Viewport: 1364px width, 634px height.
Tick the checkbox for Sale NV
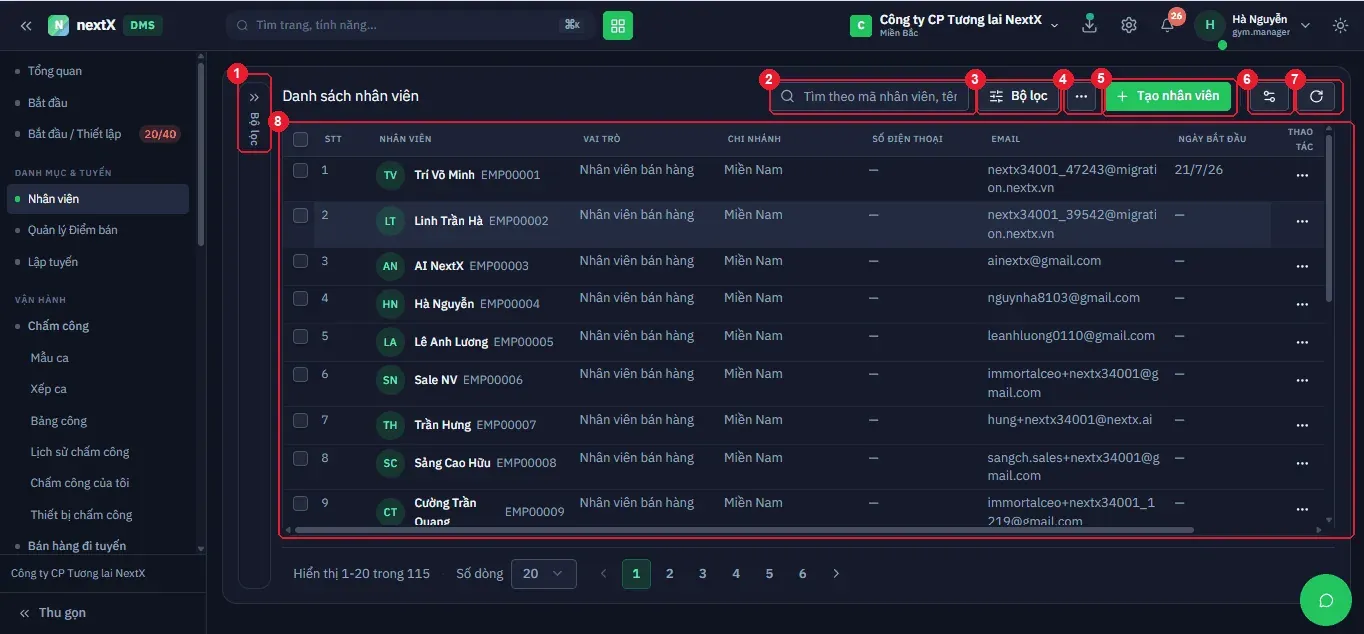pyautogui.click(x=301, y=374)
